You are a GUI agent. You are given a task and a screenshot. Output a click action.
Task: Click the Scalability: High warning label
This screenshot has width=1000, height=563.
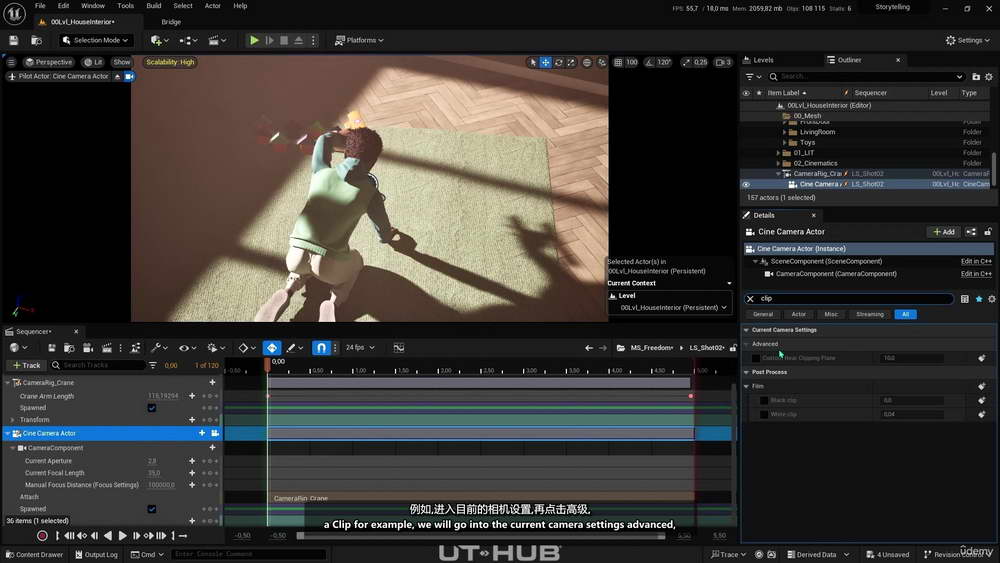[x=170, y=62]
